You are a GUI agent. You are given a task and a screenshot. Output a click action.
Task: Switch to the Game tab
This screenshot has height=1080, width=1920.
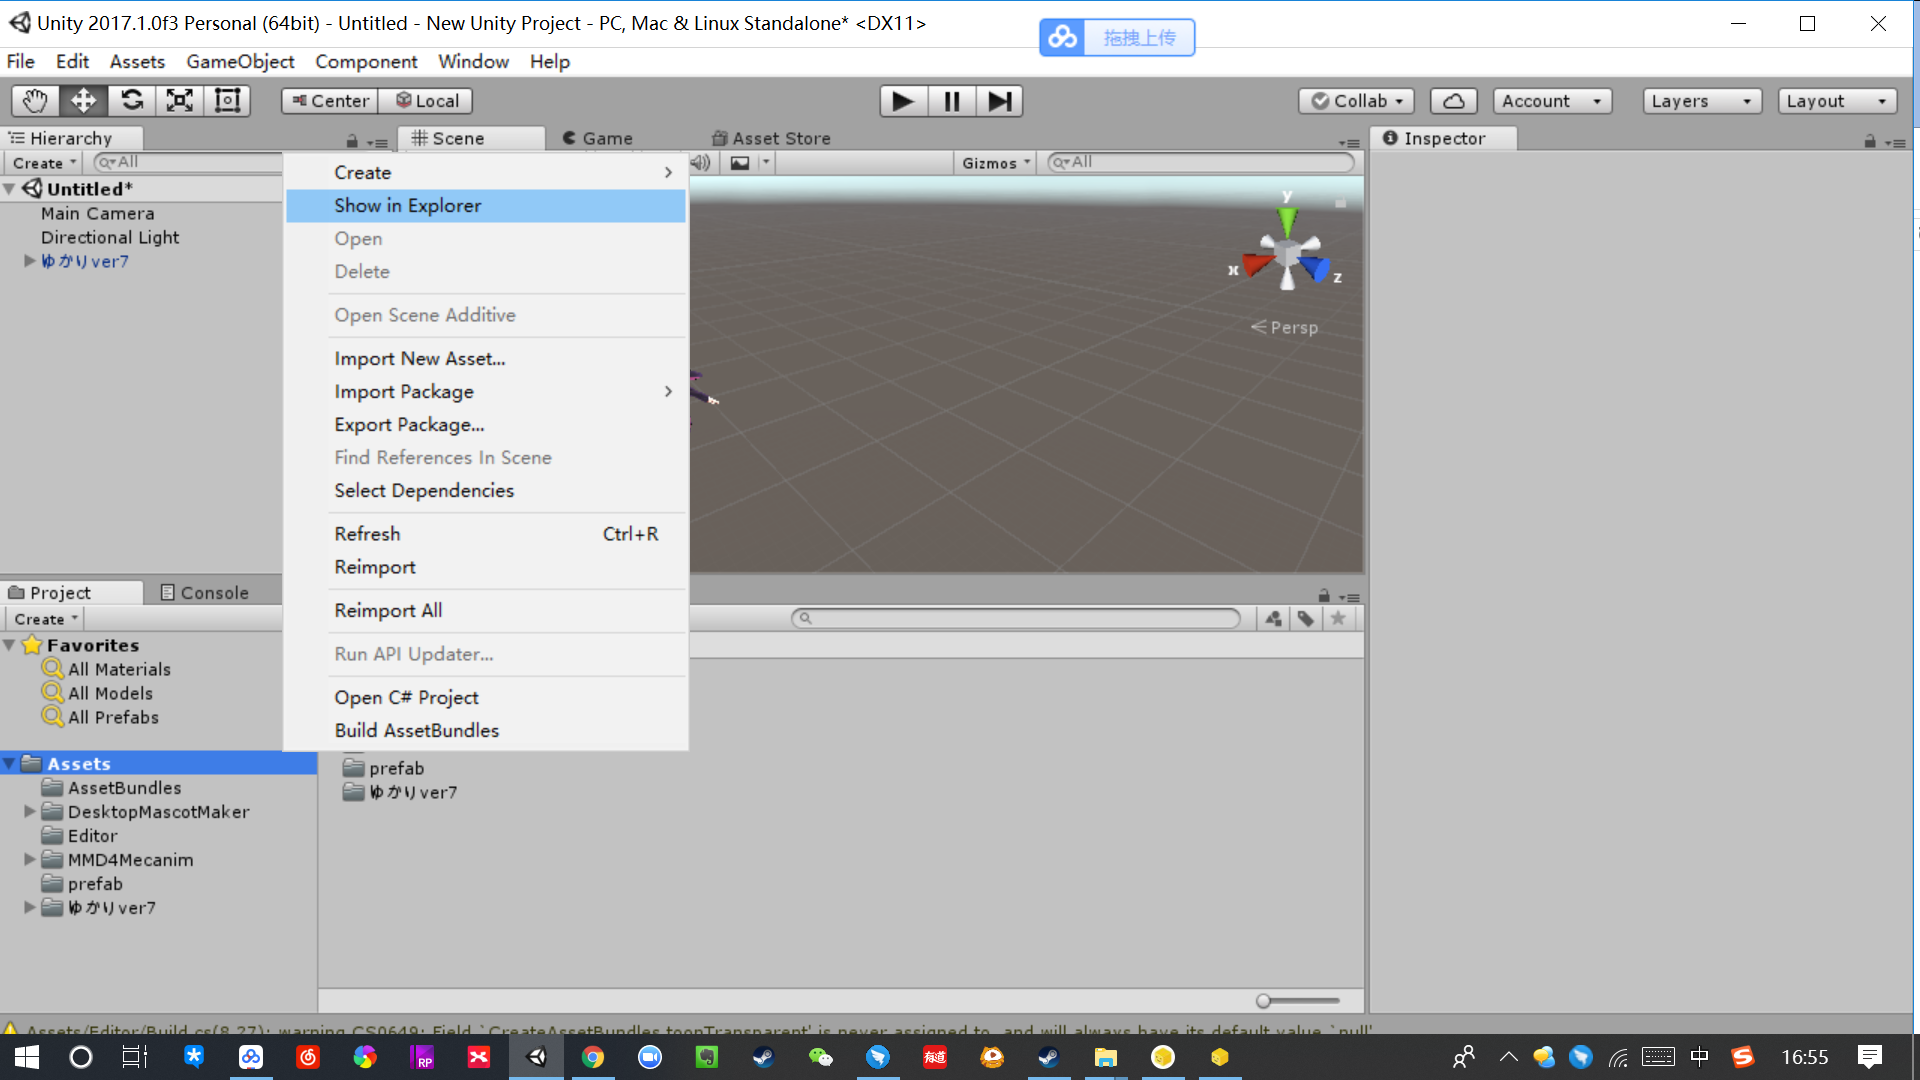pos(598,138)
